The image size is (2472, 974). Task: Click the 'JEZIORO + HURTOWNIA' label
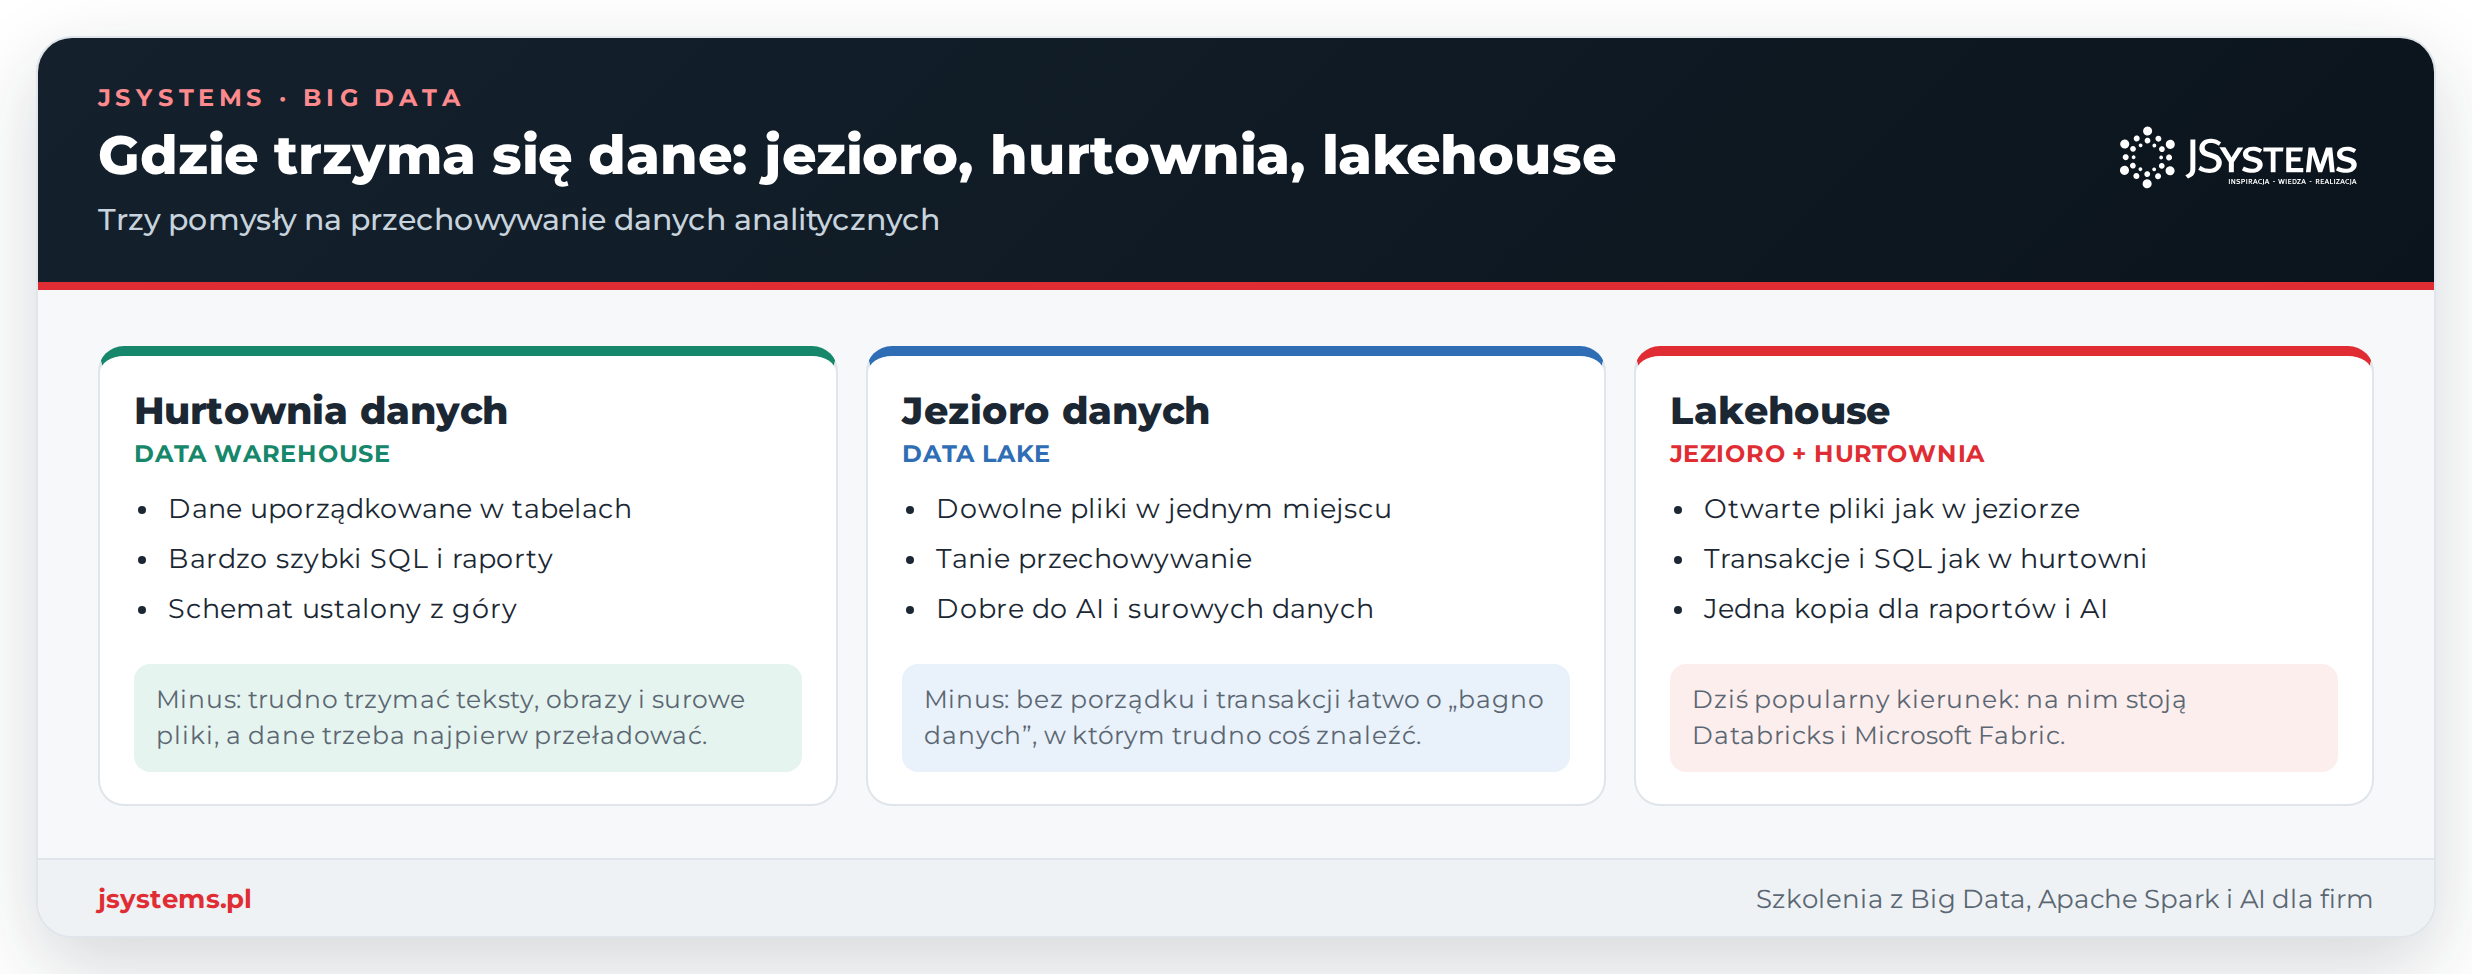point(1827,454)
